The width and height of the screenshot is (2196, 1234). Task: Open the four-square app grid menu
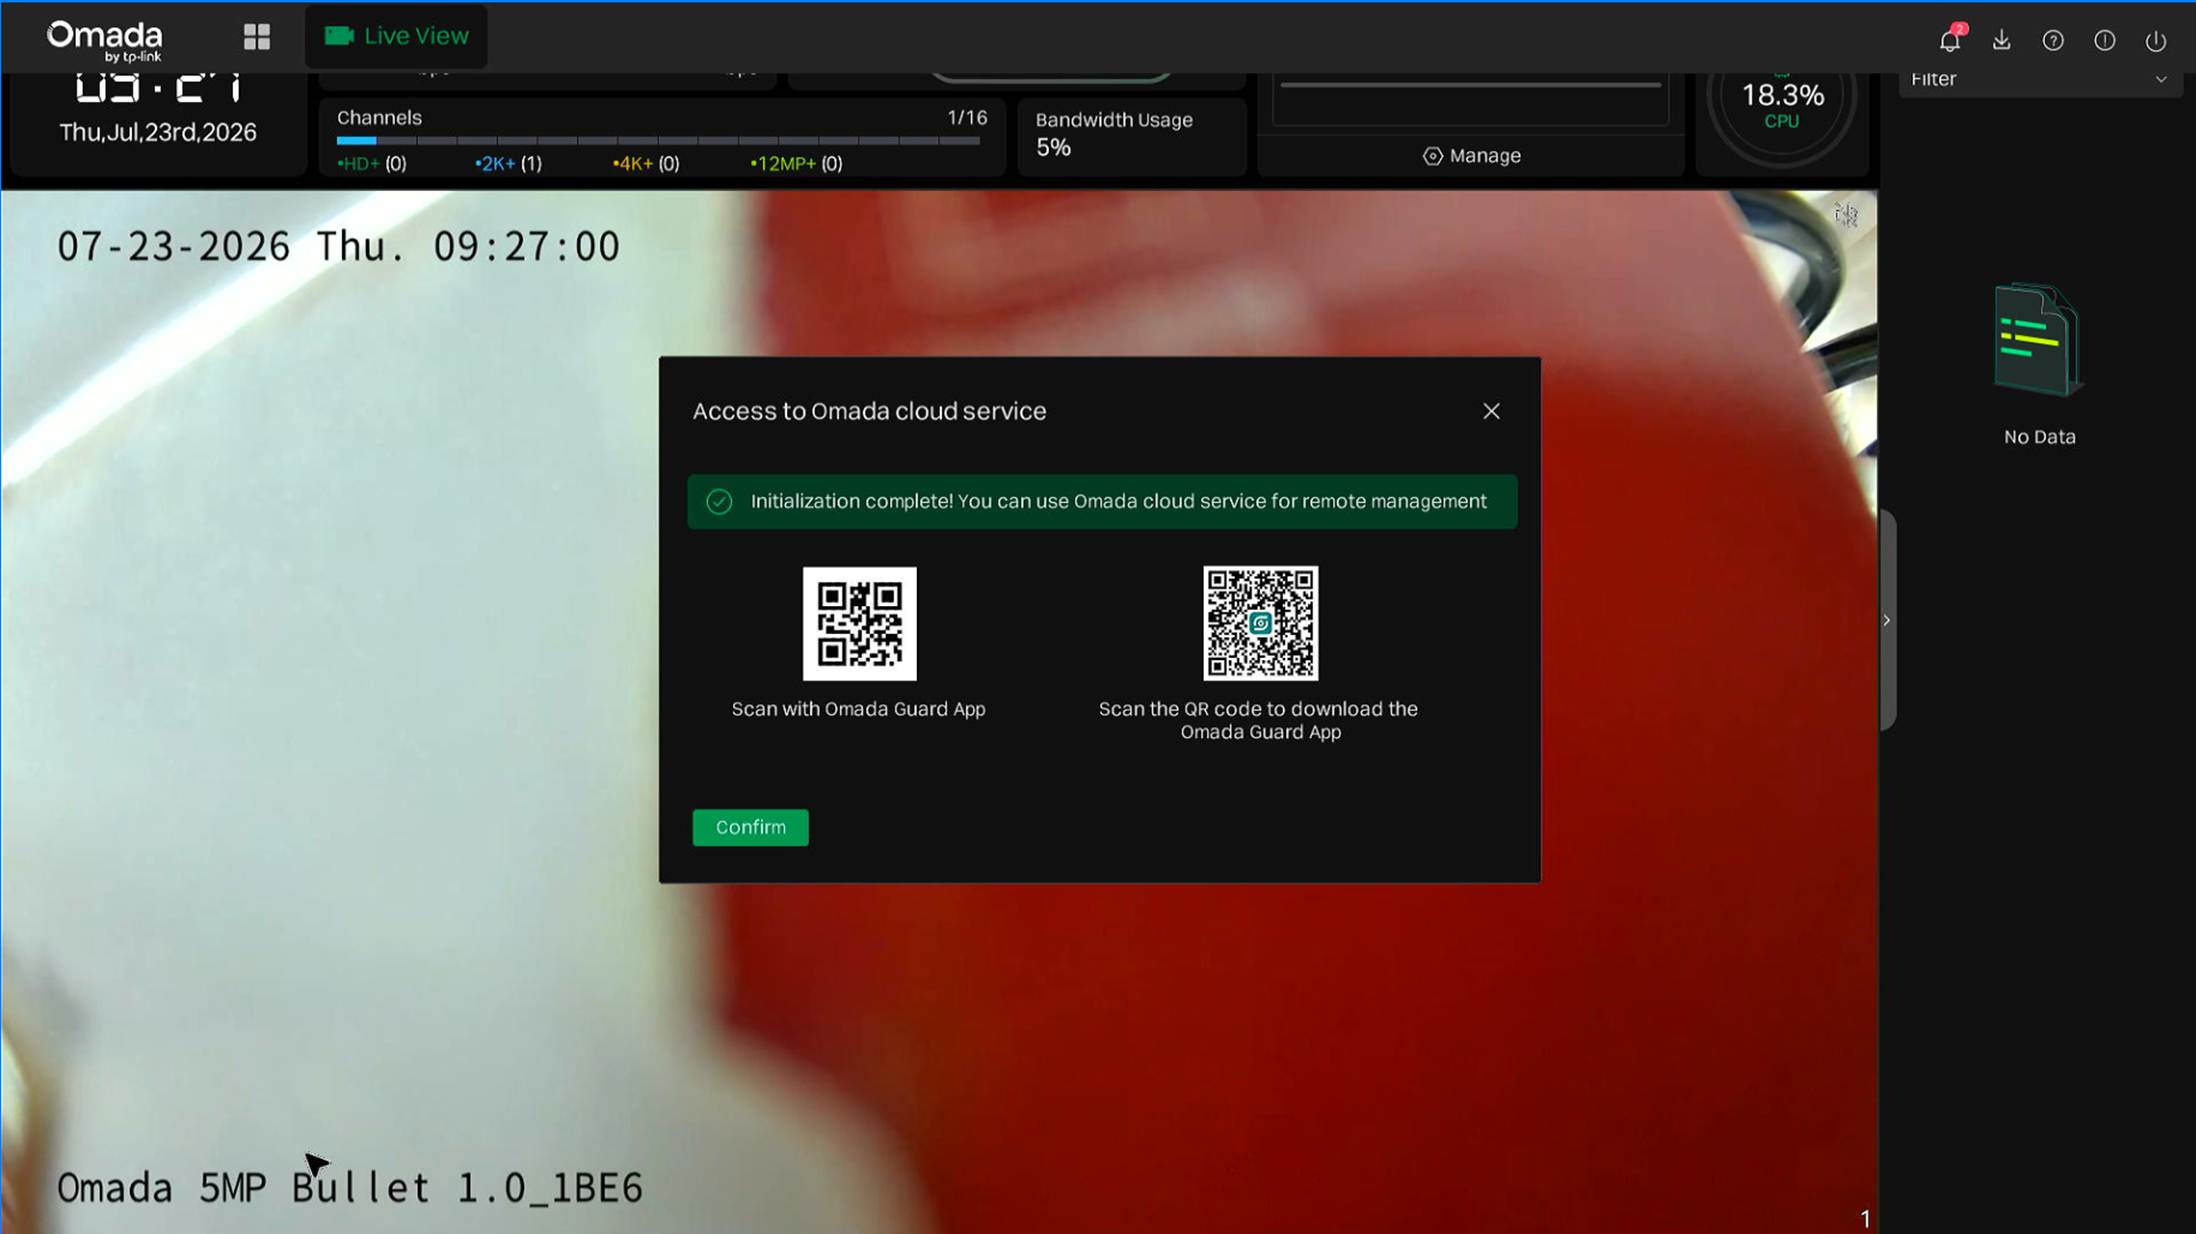(257, 37)
